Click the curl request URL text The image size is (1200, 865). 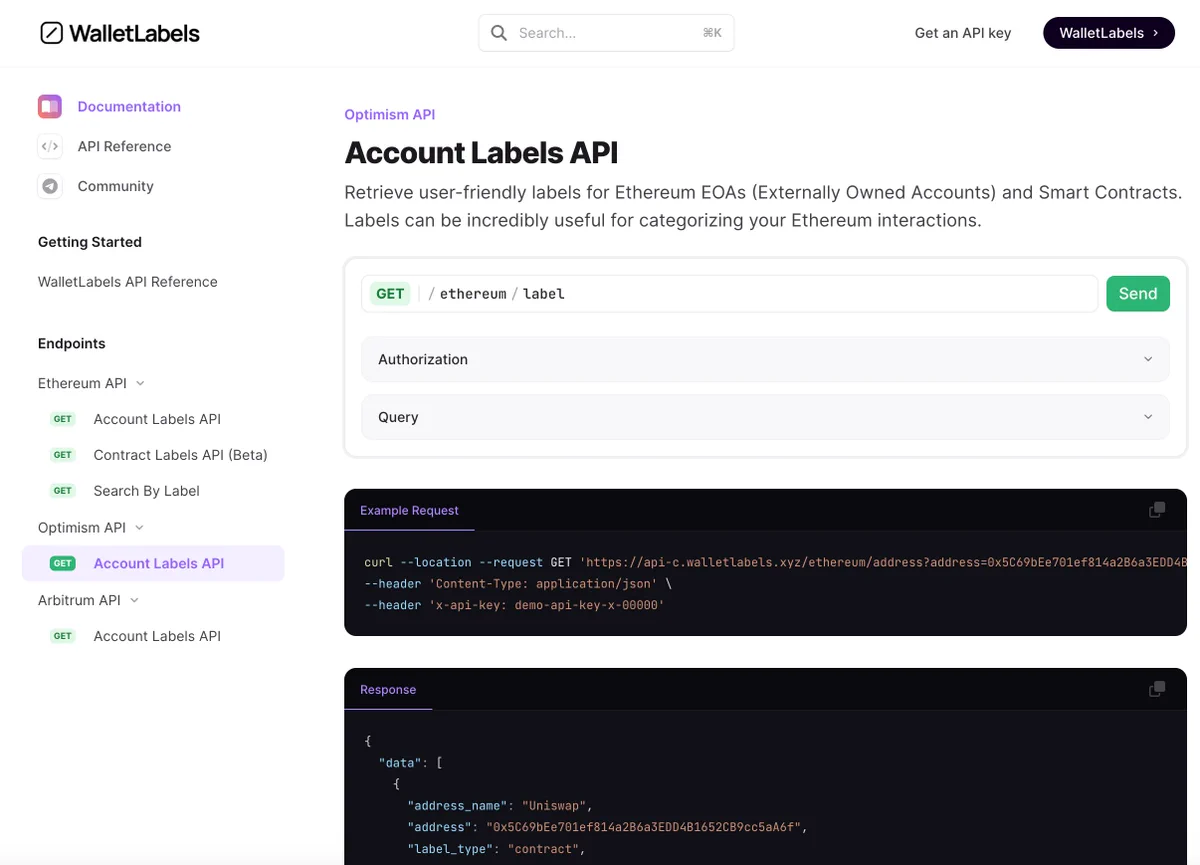click(x=883, y=562)
